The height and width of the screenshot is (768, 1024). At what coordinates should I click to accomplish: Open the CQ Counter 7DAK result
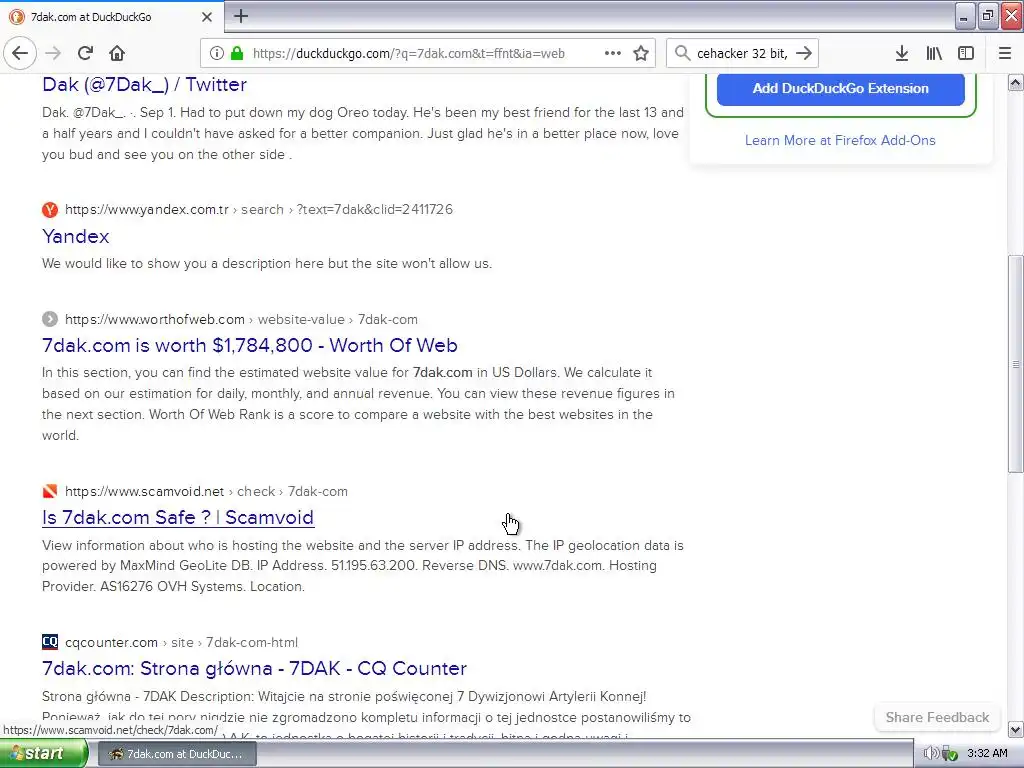coord(254,668)
